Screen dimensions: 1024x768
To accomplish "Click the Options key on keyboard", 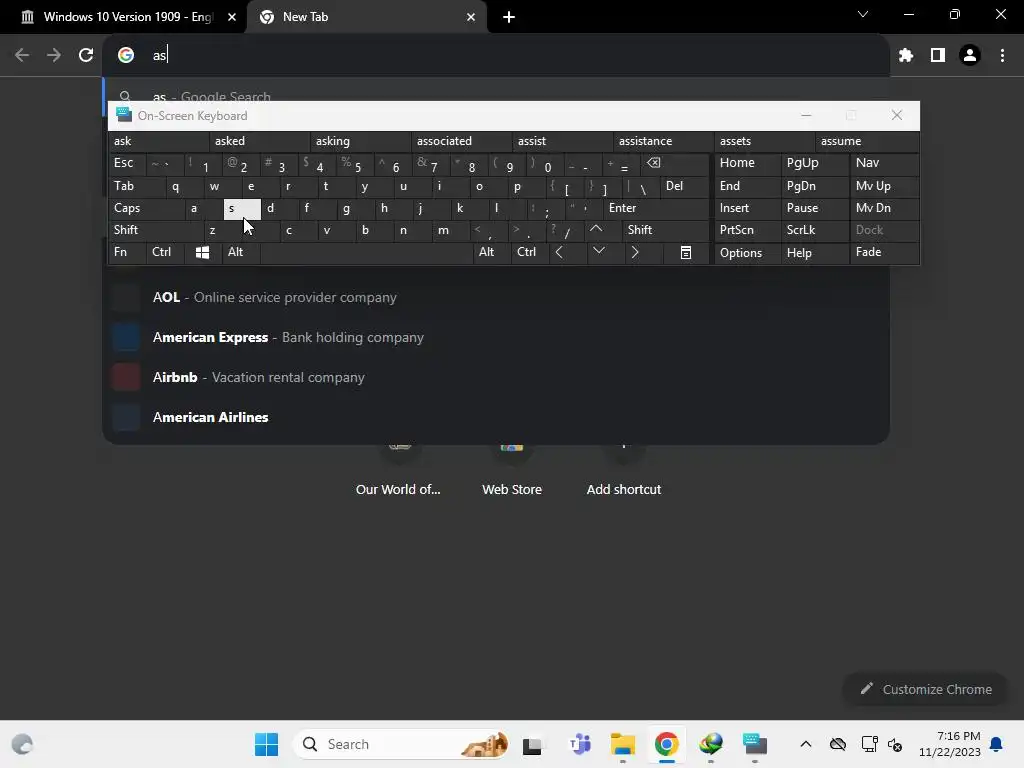I will (x=748, y=253).
